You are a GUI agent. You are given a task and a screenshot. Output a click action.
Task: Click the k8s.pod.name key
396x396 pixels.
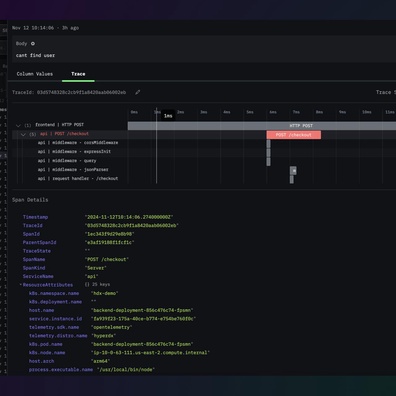[x=46, y=344]
